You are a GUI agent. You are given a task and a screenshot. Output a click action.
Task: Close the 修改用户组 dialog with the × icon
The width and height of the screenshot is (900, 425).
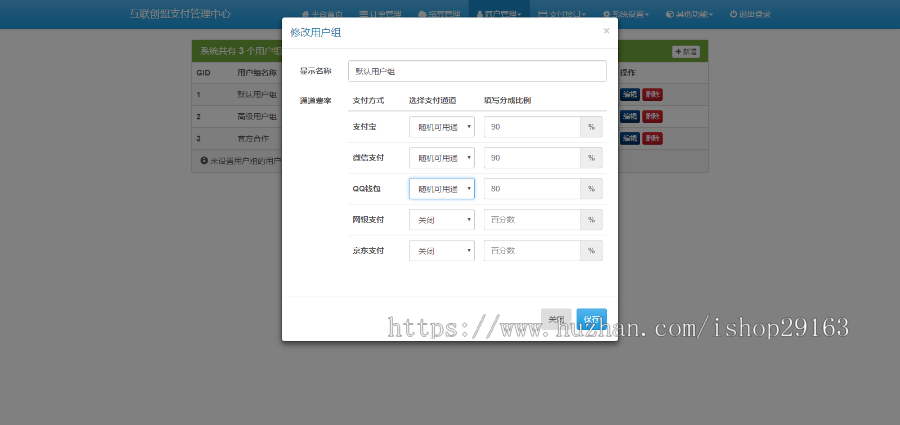pos(606,31)
